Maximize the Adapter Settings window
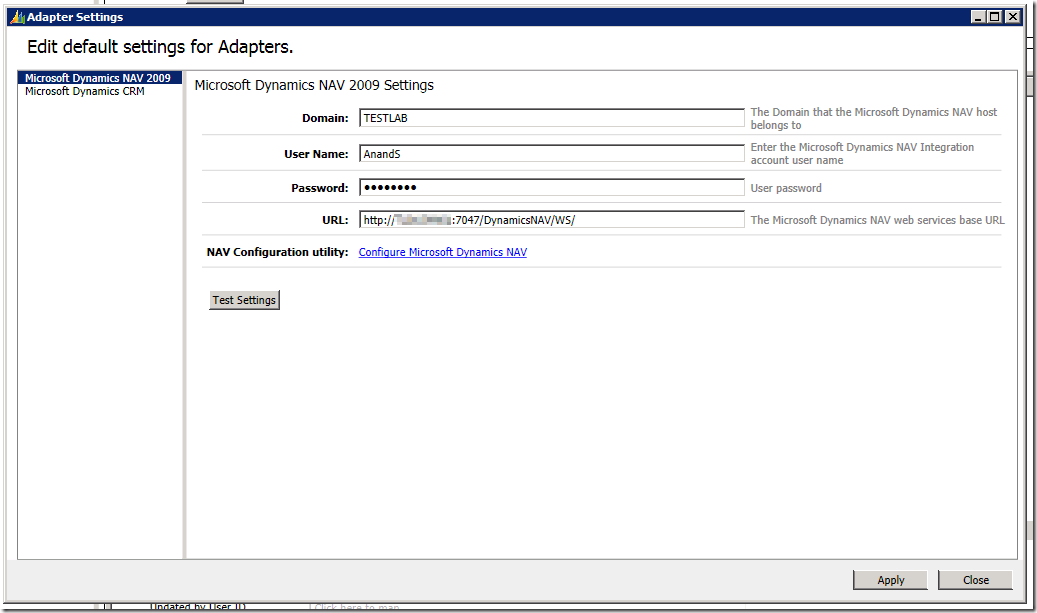Screen dimensions: 1037x613 [x=995, y=17]
